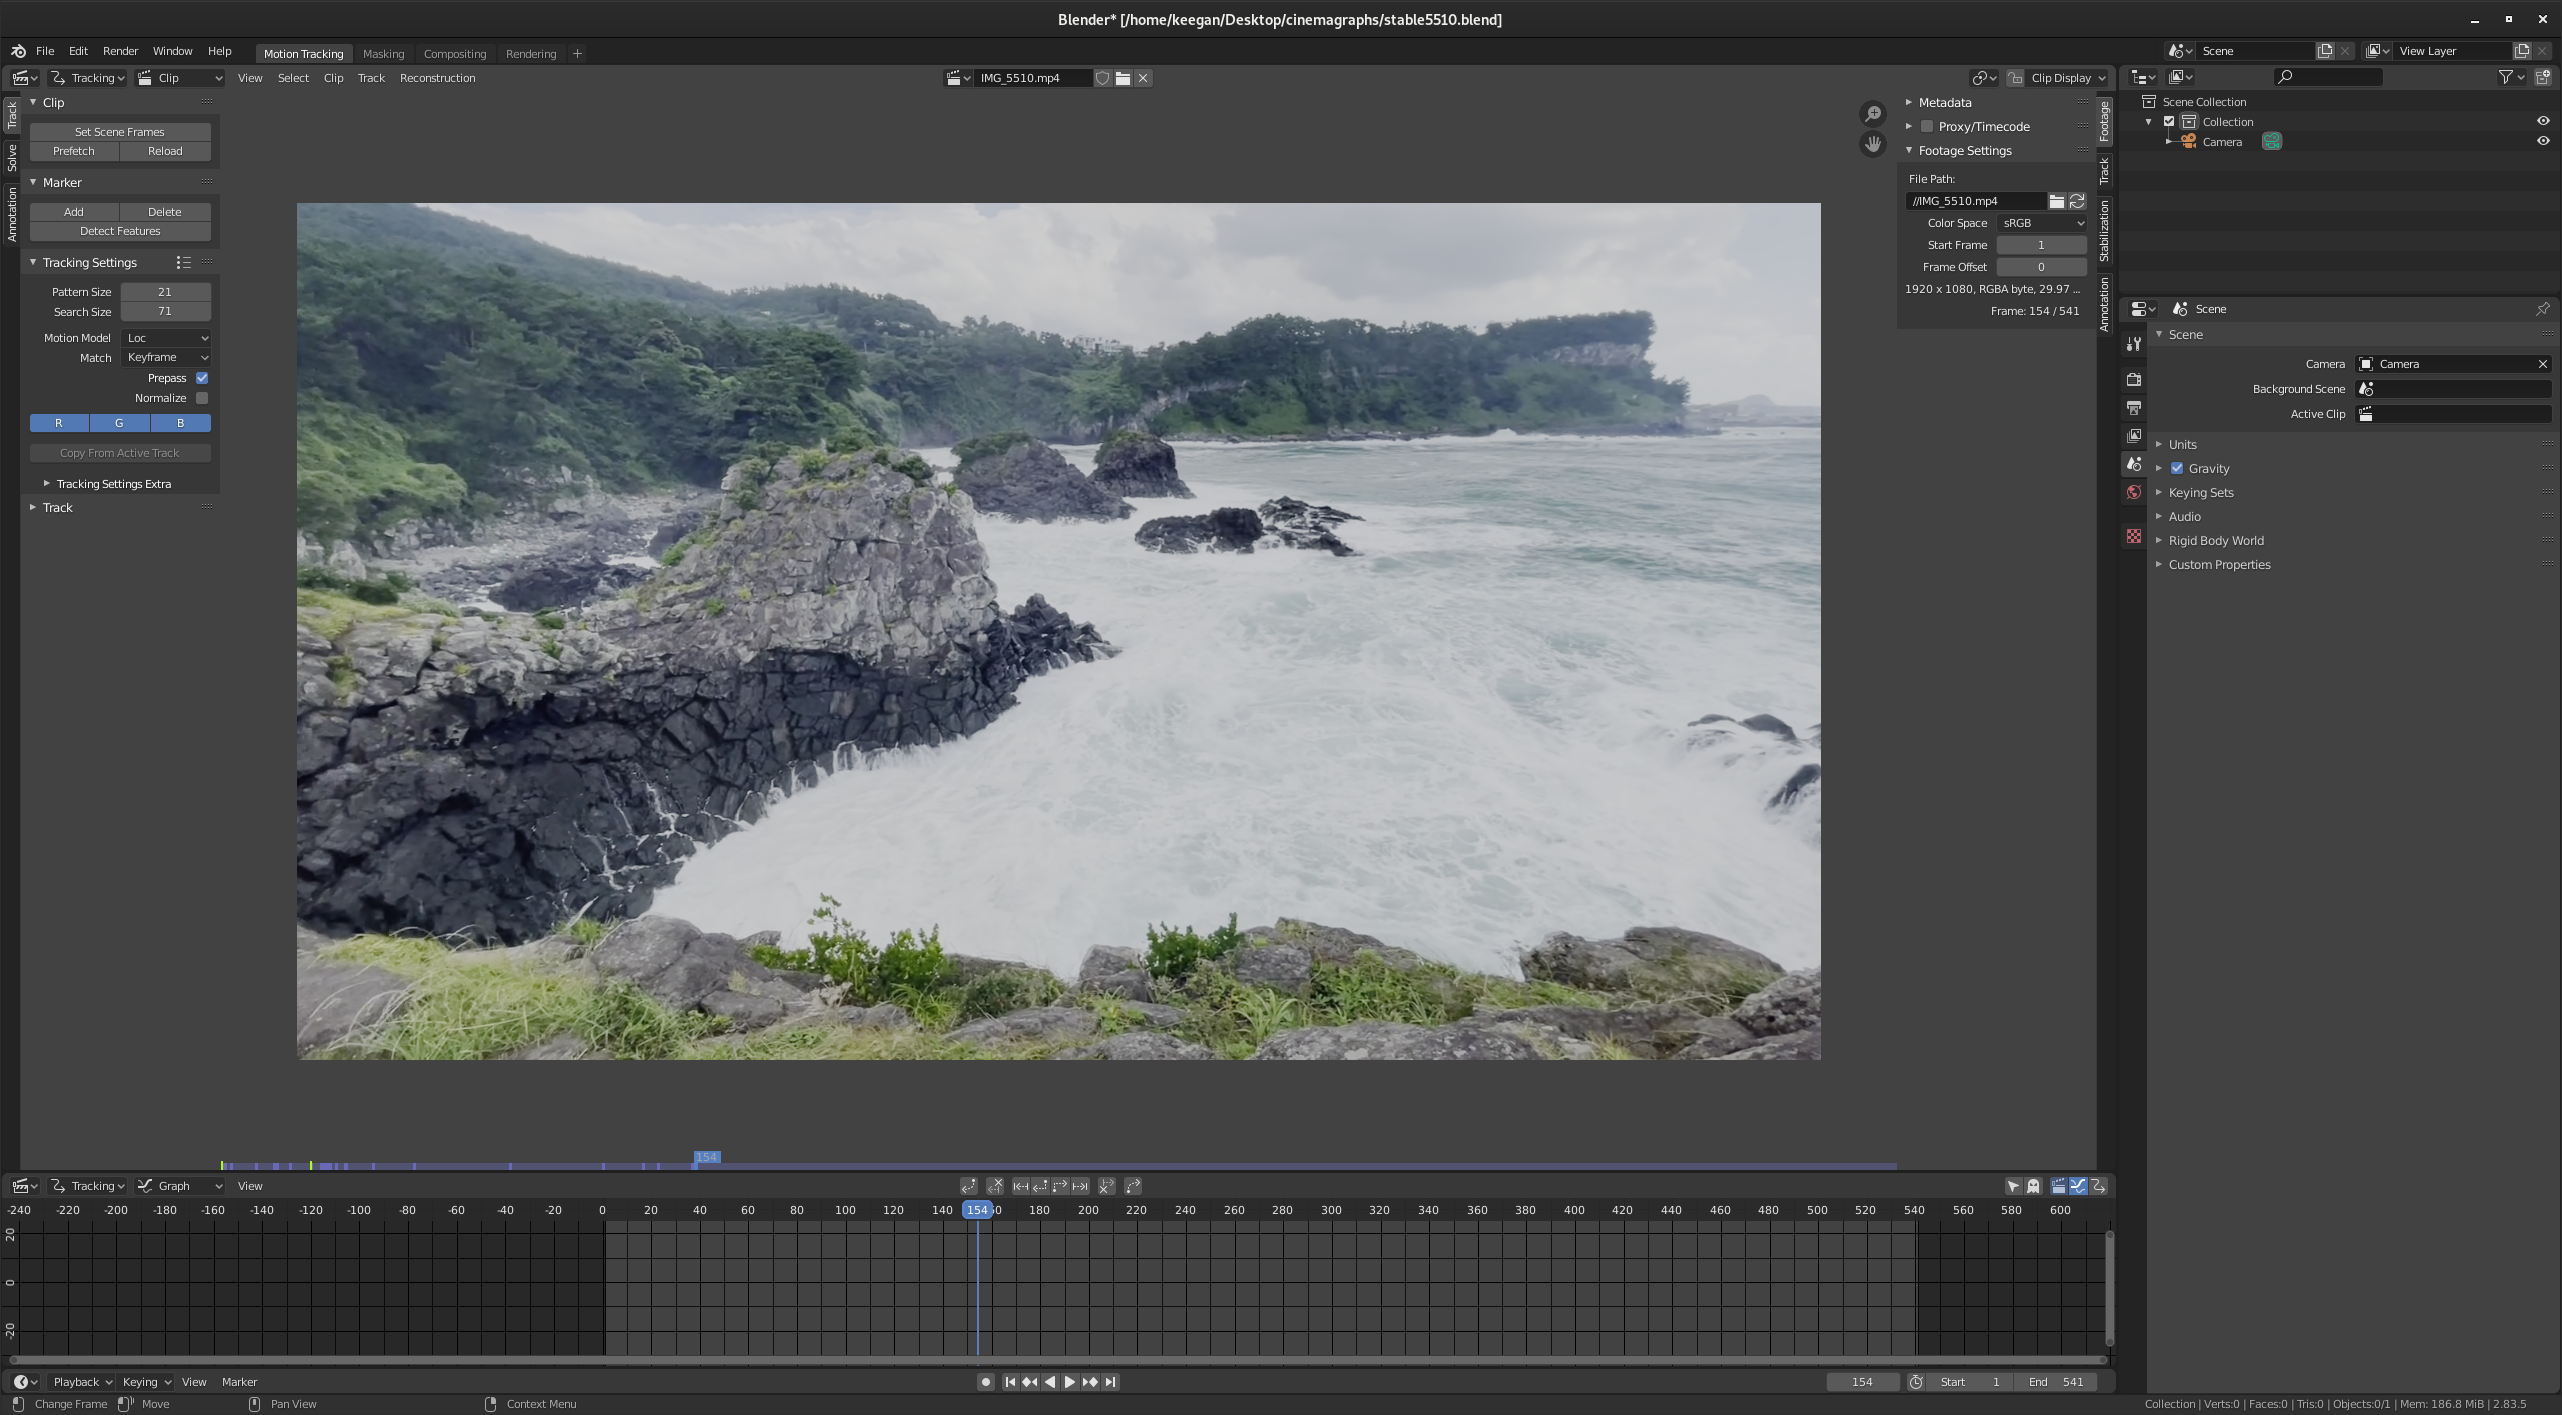Toggle fake user shield for IMG_5510.mp4

click(1102, 78)
